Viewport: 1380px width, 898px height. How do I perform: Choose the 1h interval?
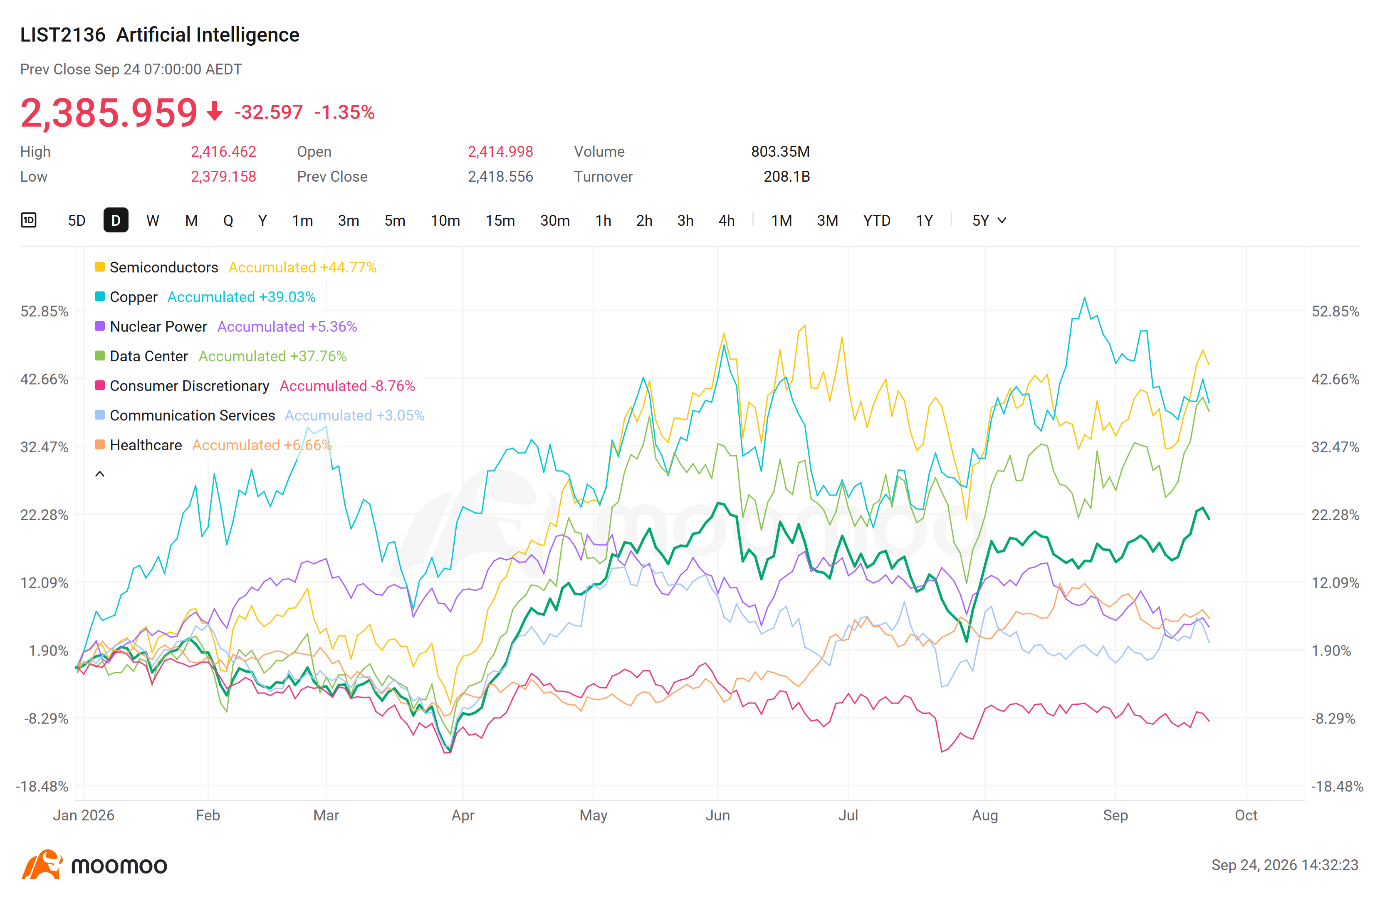pyautogui.click(x=603, y=220)
